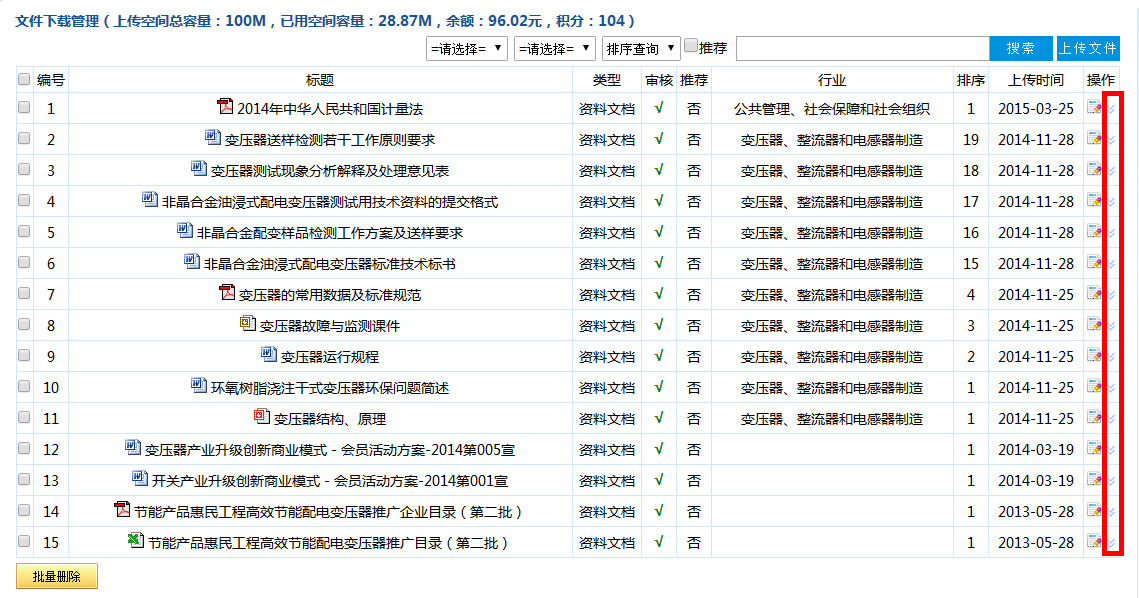Screen dimensions: 1139x598
Task: Click the double-chevron icon in row 15
Action: tap(1111, 543)
